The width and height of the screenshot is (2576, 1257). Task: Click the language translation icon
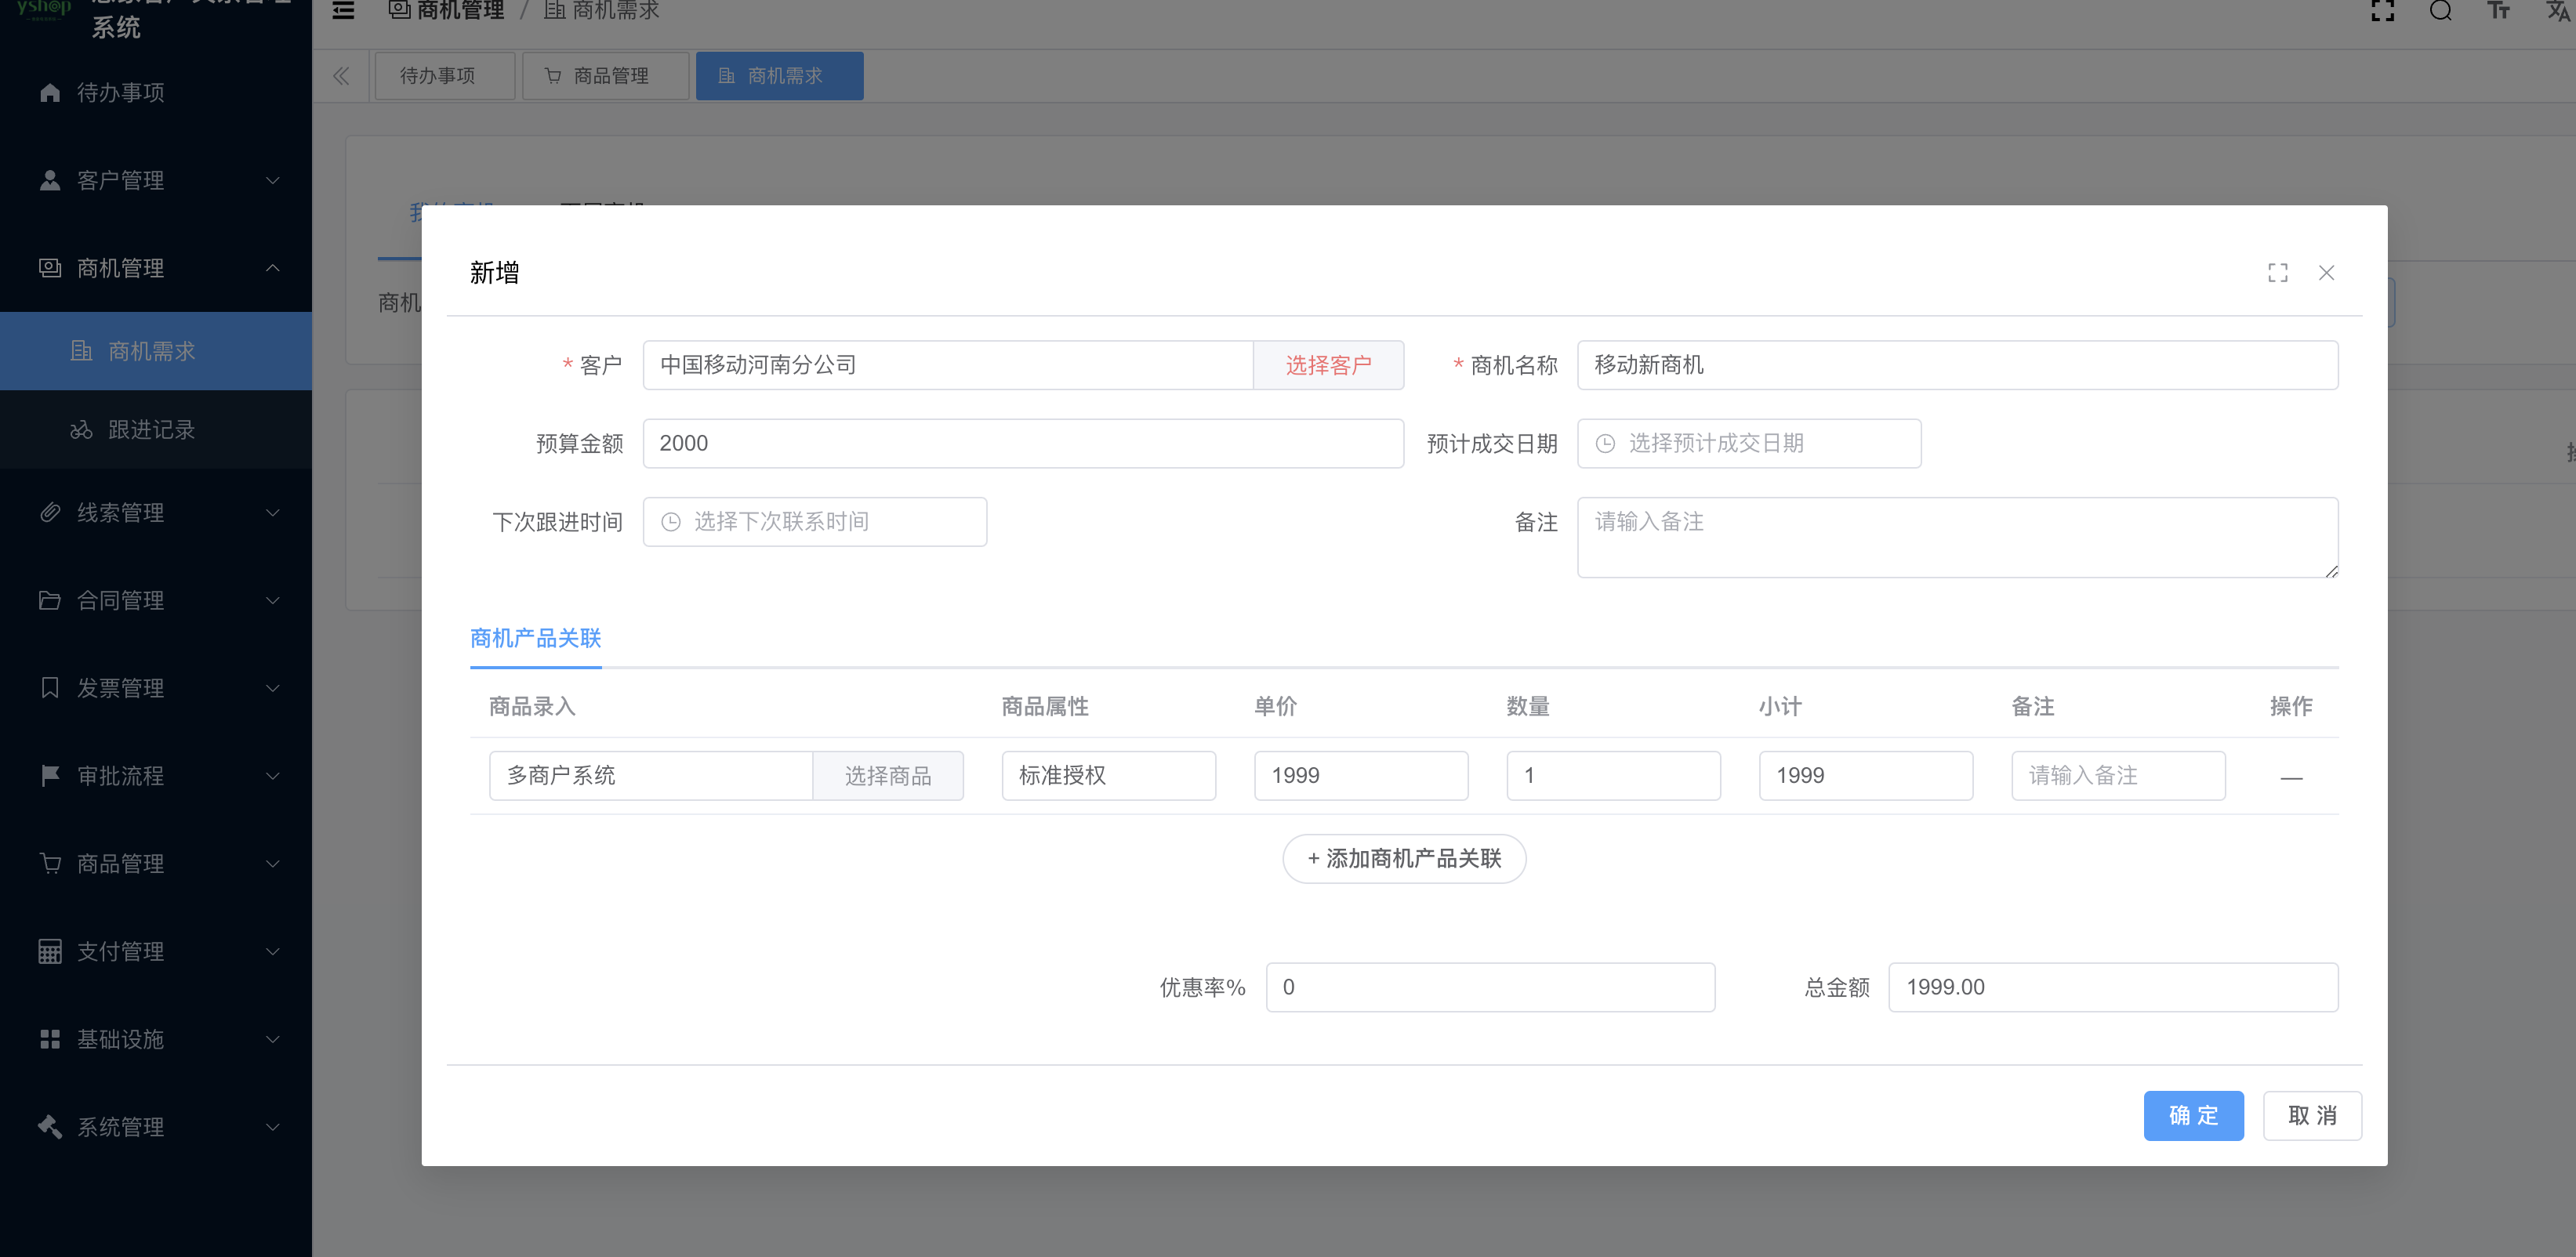[x=2556, y=10]
